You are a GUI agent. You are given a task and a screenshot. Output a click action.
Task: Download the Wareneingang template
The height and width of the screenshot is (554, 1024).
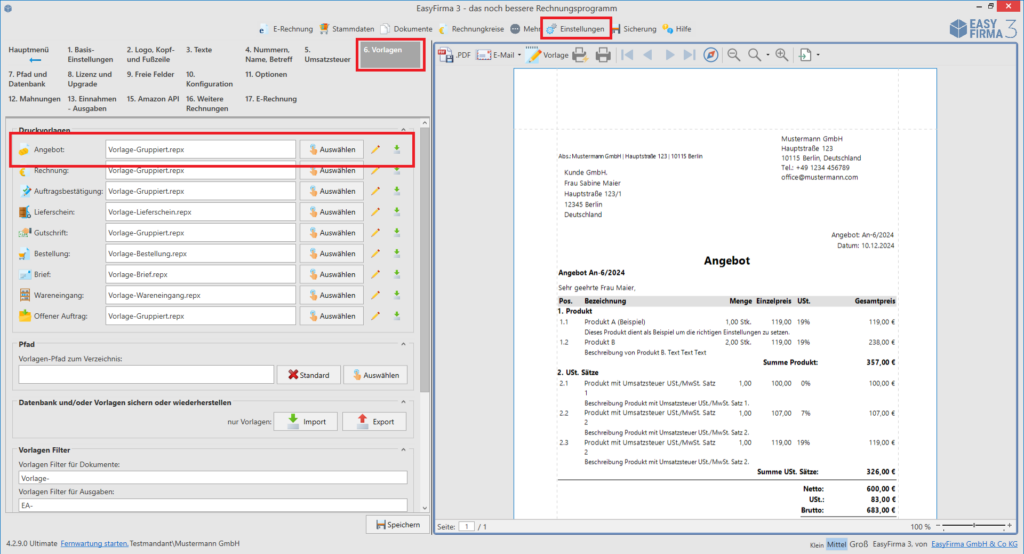pos(396,295)
